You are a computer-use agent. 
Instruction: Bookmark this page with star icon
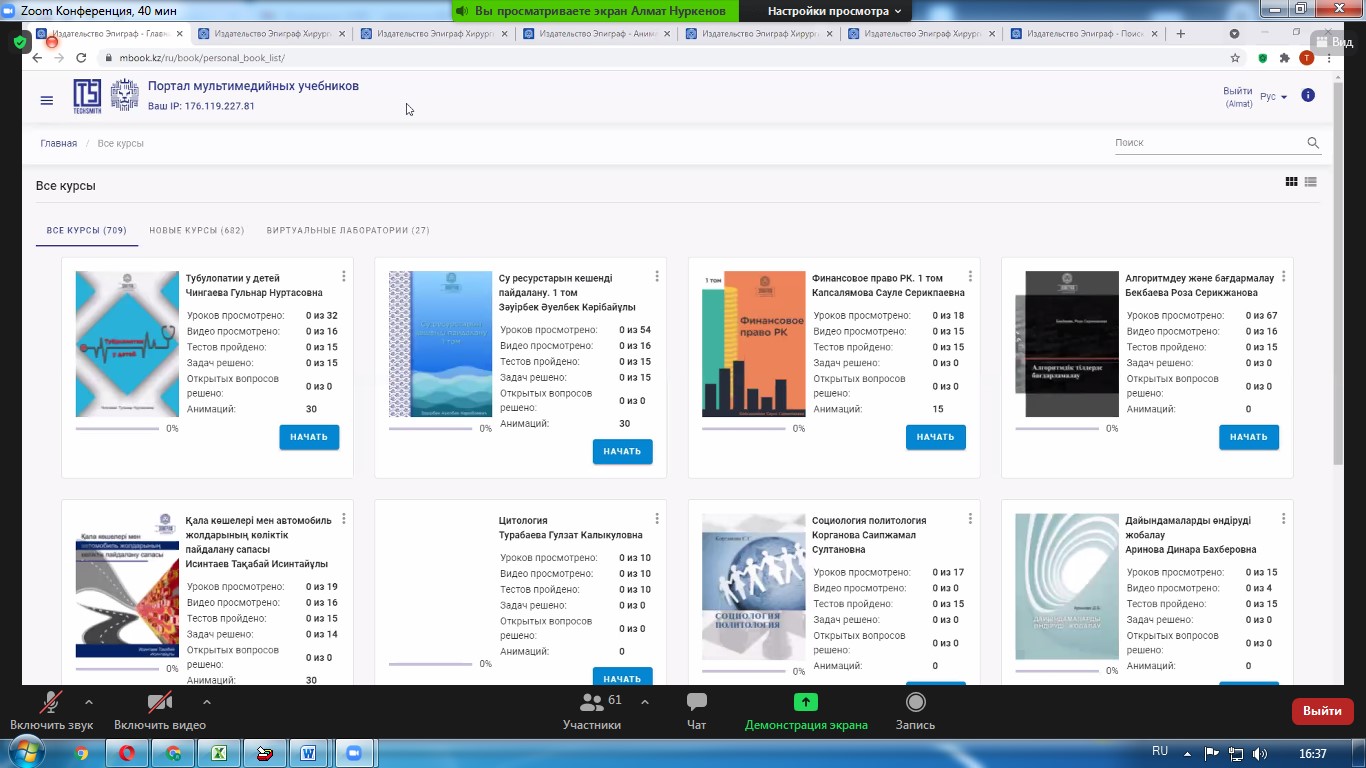pos(1235,58)
